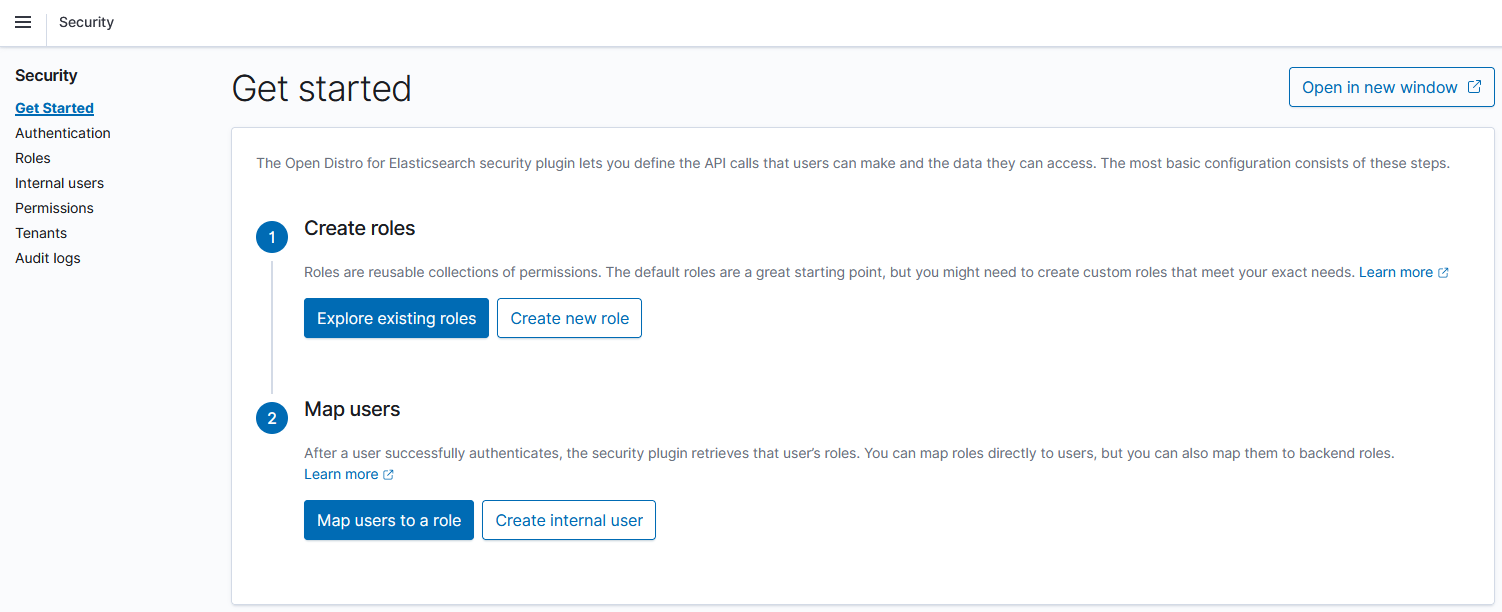This screenshot has width=1502, height=612.
Task: Click external link icon in Open in new window
Action: click(x=1474, y=87)
